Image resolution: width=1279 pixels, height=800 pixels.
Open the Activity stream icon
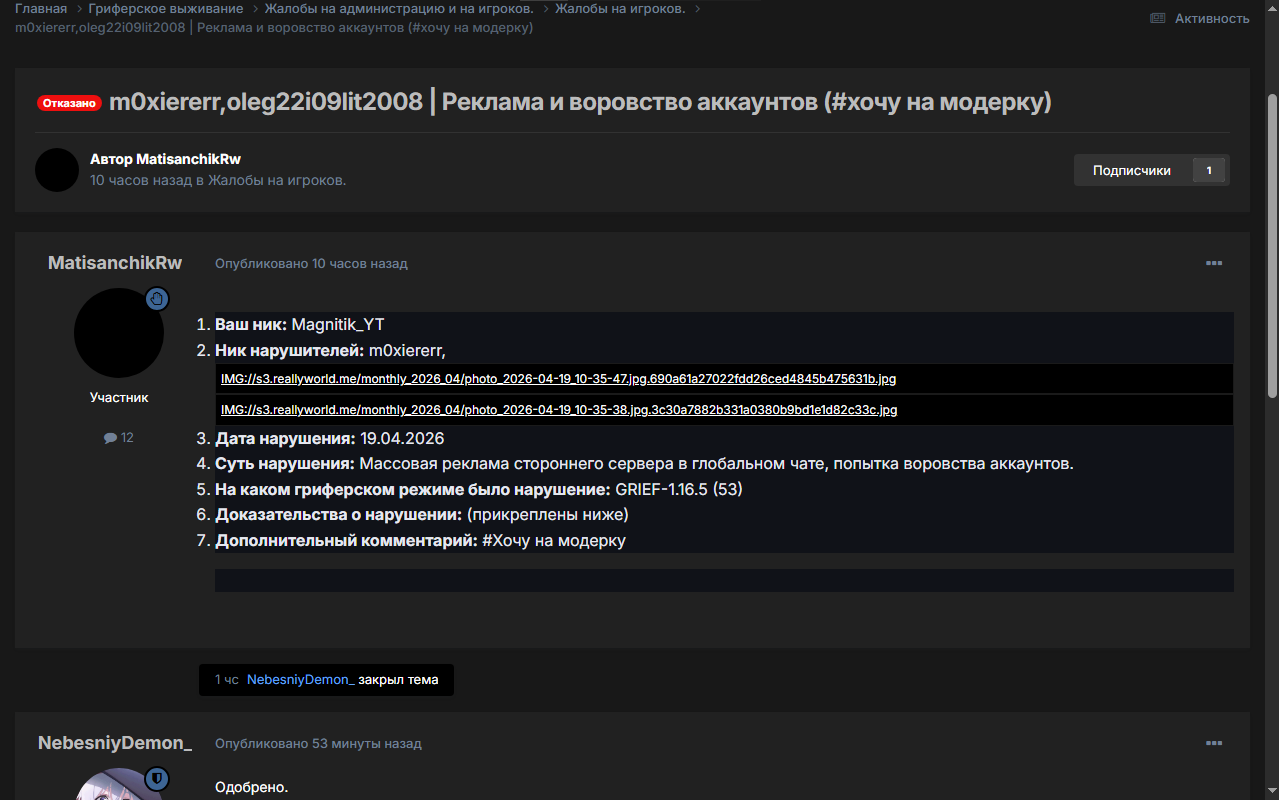pyautogui.click(x=1158, y=18)
